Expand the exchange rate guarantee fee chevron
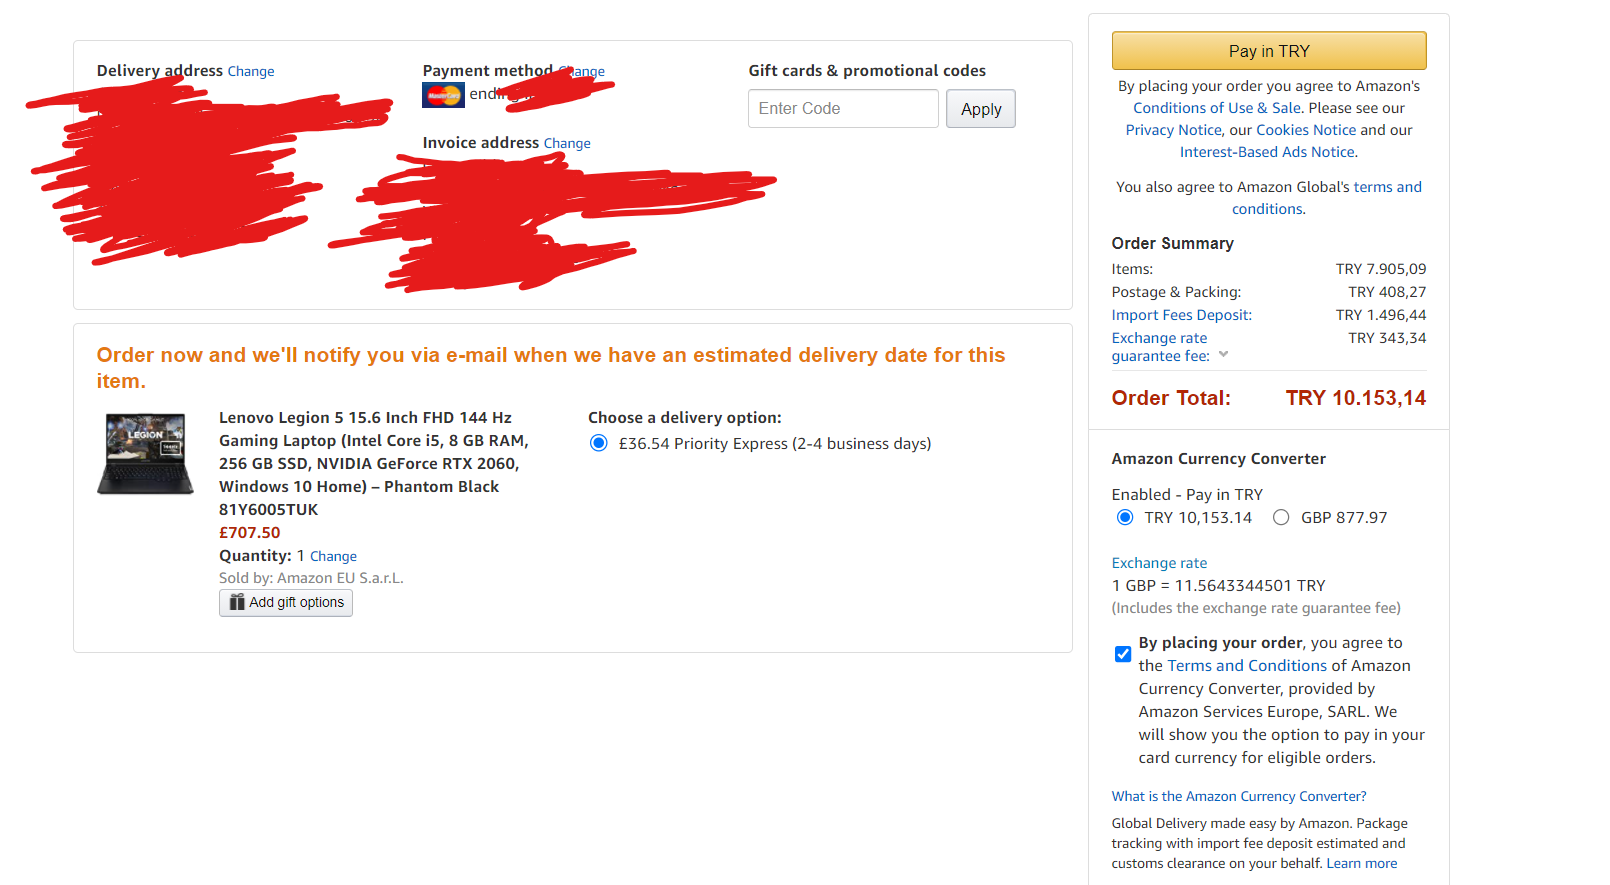 (1223, 354)
